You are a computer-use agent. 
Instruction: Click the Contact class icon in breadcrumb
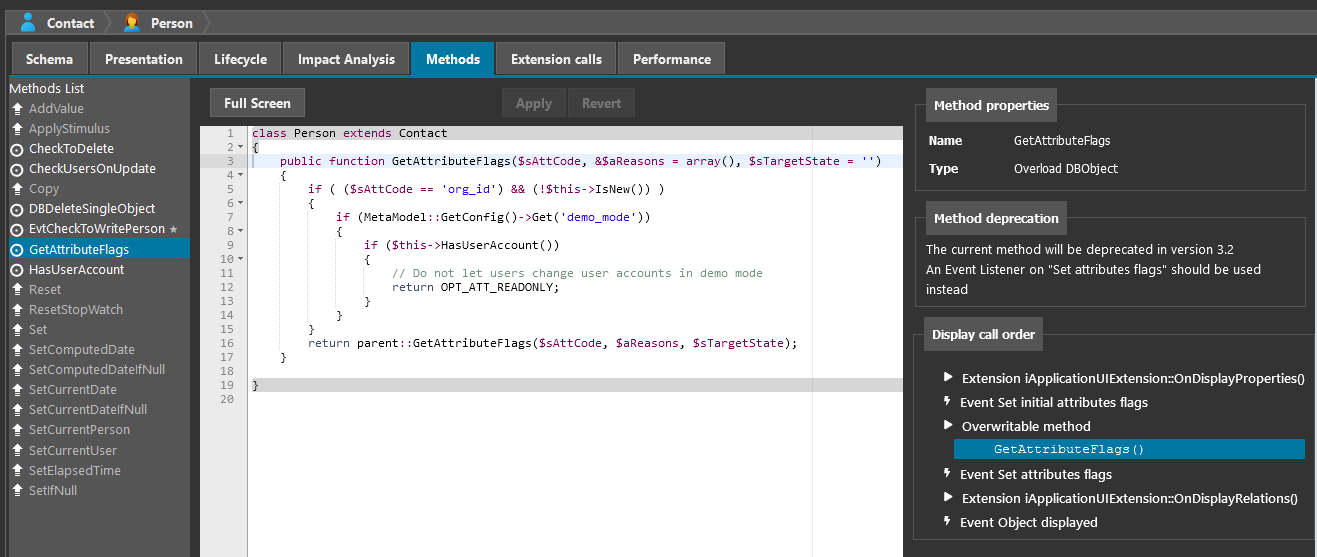[x=28, y=22]
